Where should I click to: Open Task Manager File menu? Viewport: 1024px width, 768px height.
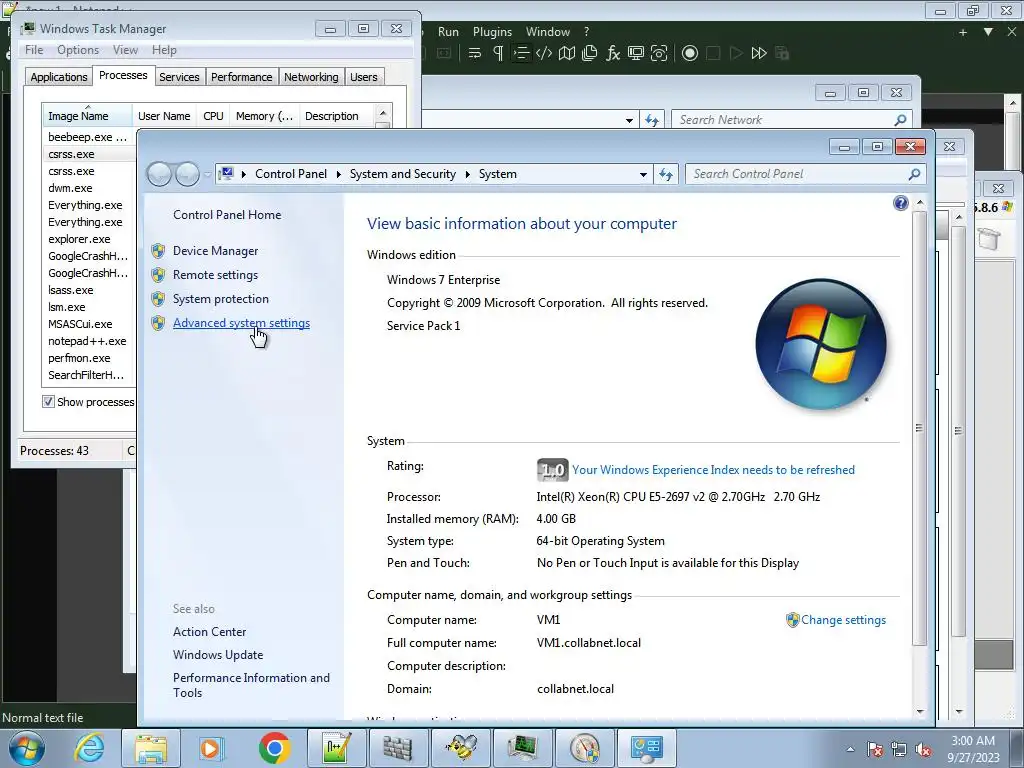pos(34,50)
